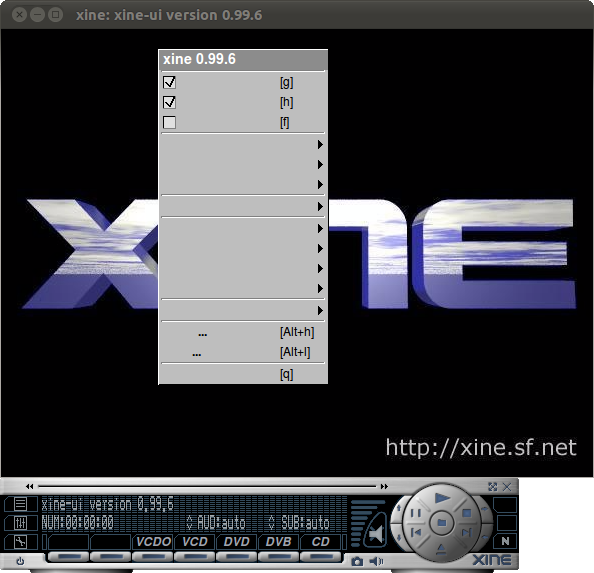The height and width of the screenshot is (573, 594).
Task: Stop playback with the square button
Action: point(467,513)
